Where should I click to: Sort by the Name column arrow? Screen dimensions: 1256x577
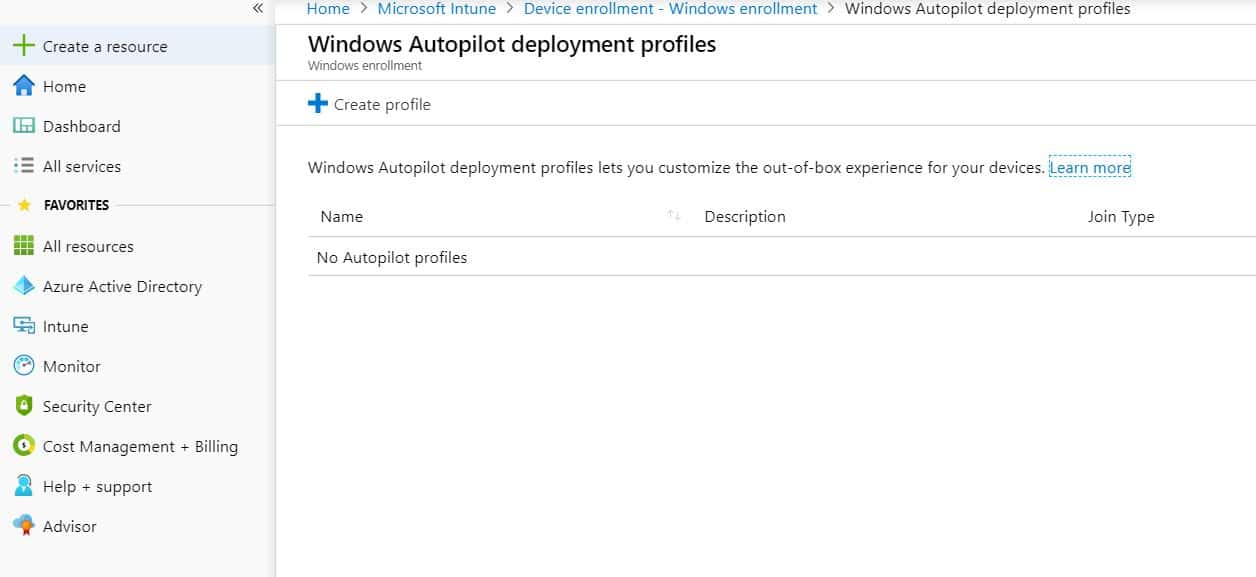[x=673, y=215]
